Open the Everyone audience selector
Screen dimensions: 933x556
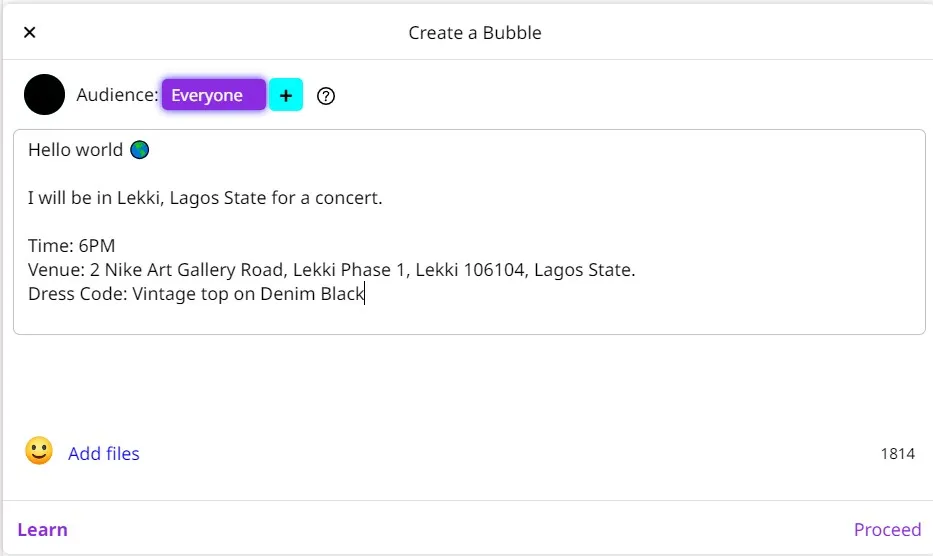tap(214, 95)
